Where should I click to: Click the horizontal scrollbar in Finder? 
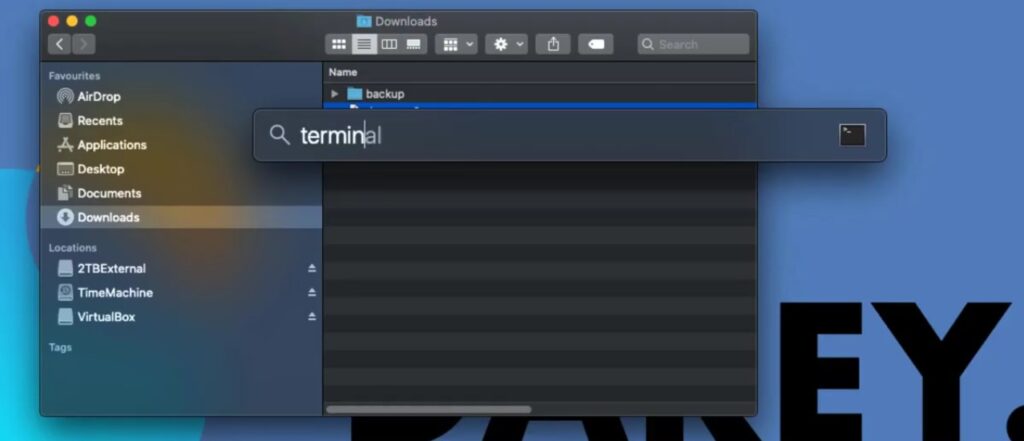tap(428, 410)
